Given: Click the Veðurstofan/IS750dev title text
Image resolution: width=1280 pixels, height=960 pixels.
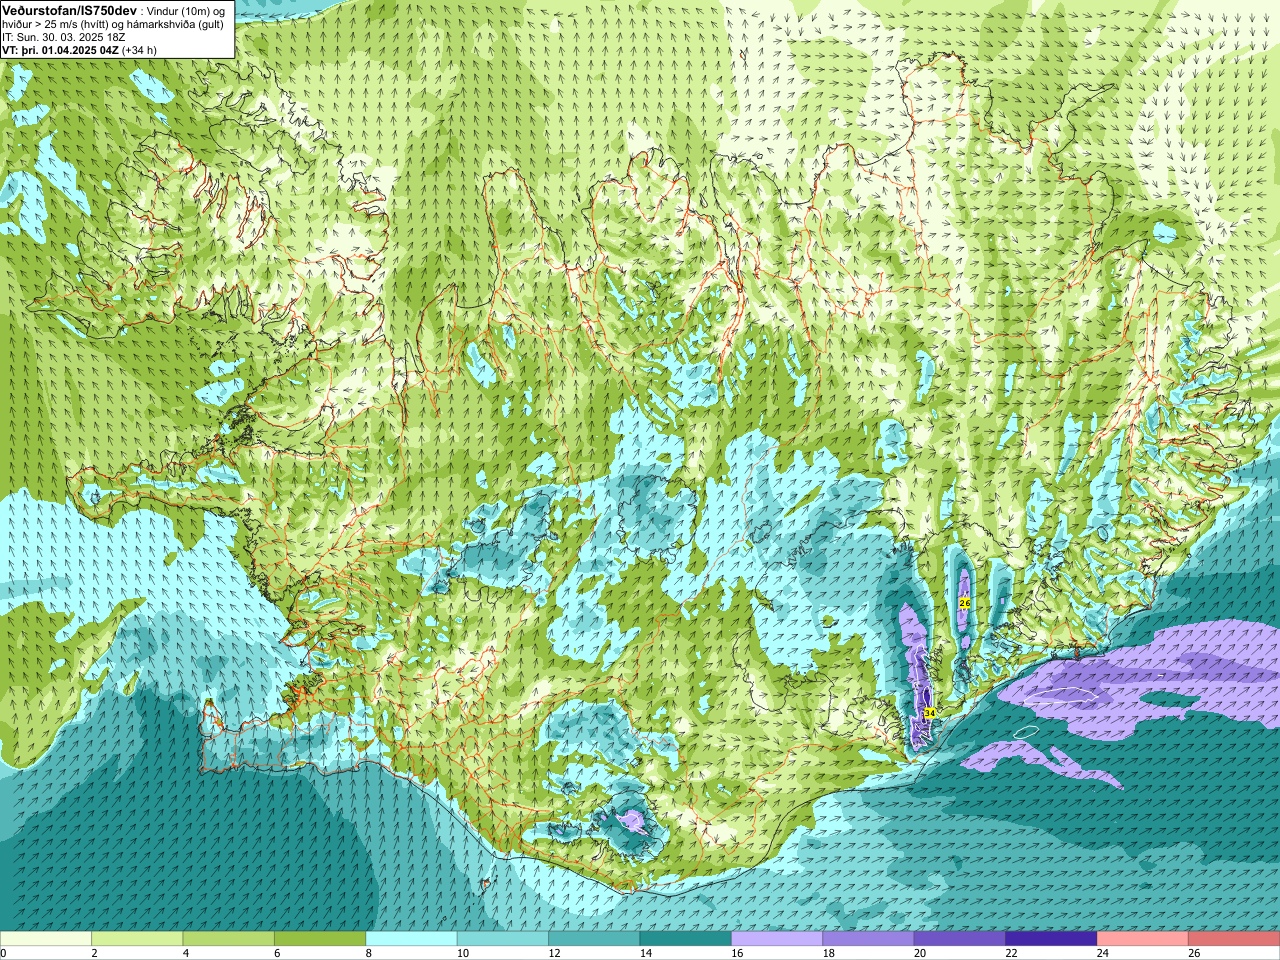Looking at the screenshot, I should [69, 9].
